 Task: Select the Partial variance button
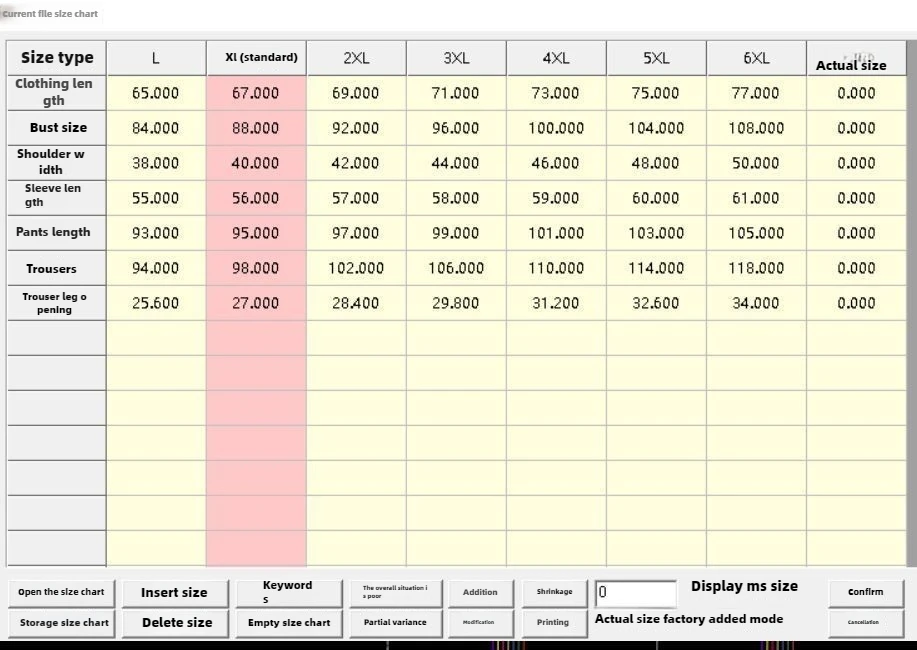click(x=395, y=622)
